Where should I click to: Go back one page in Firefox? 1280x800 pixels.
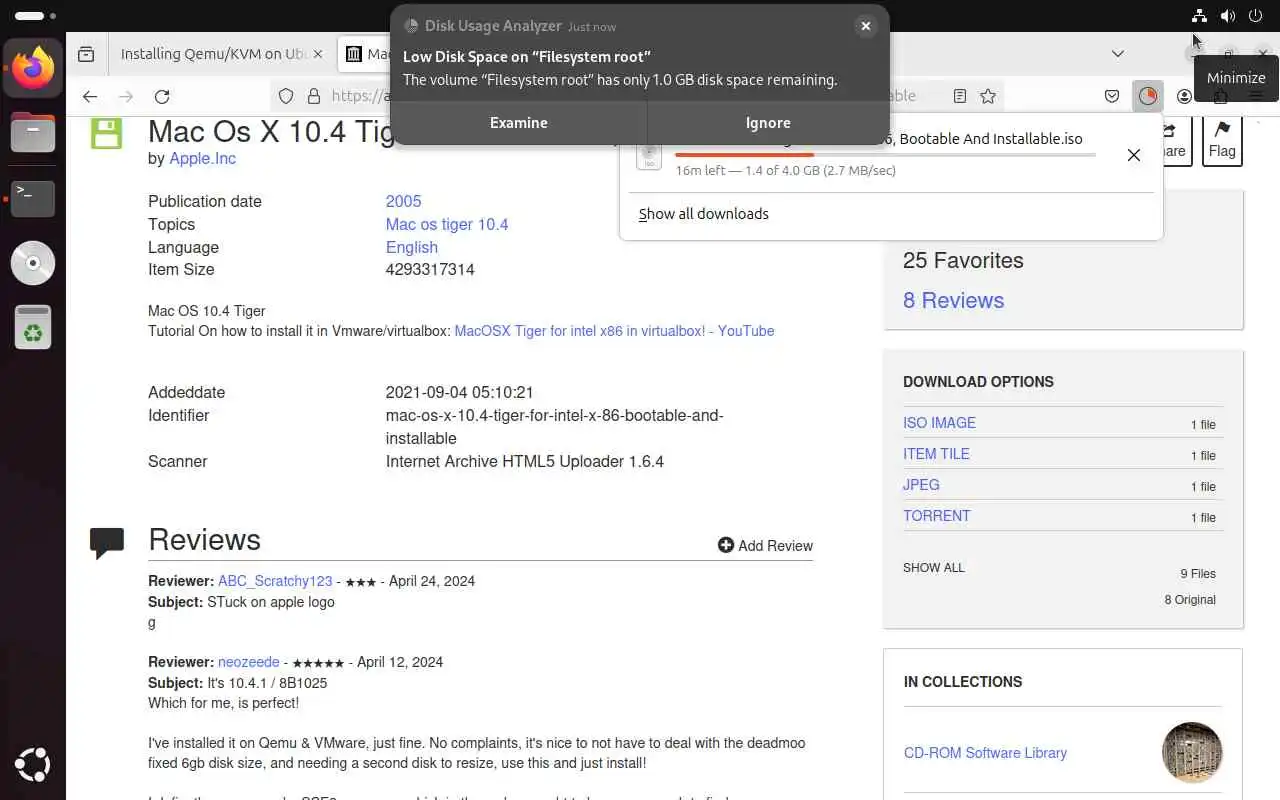(x=90, y=96)
